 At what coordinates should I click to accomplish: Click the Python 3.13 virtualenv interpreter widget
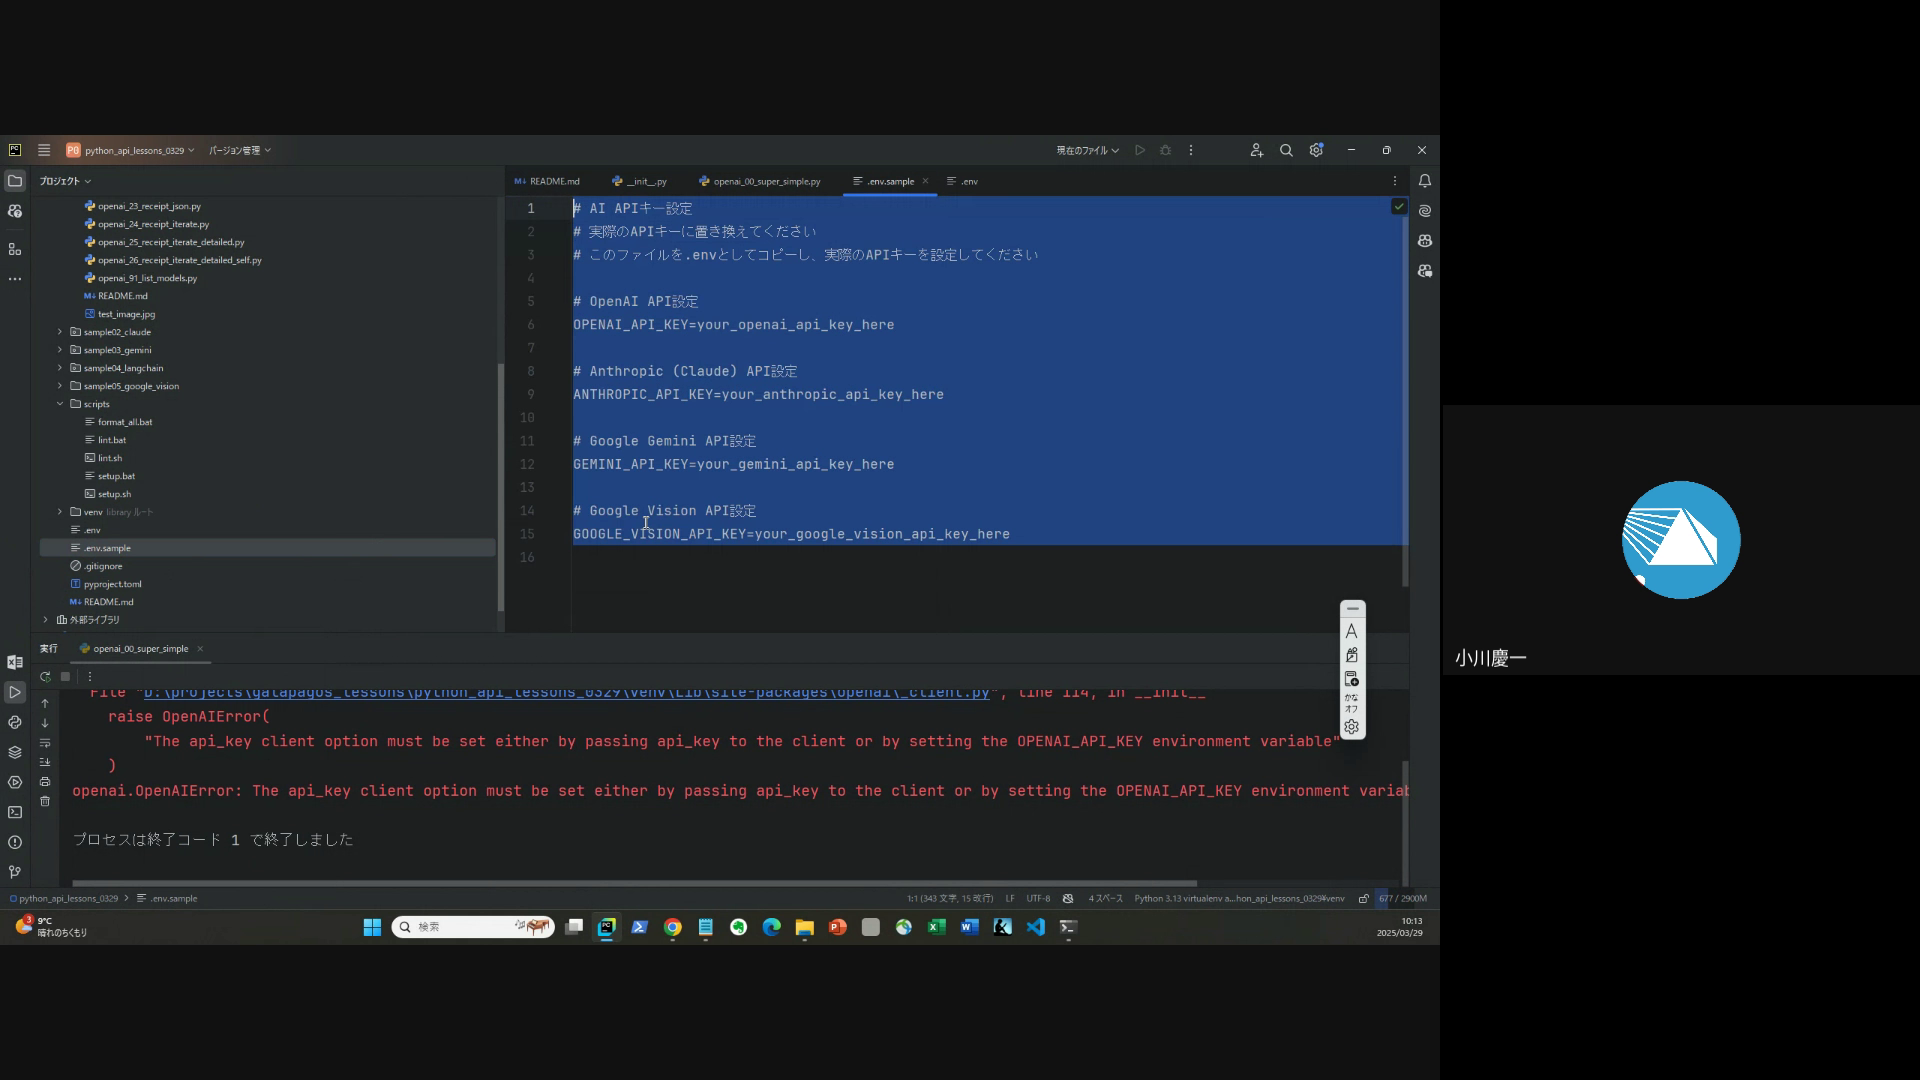click(1238, 898)
